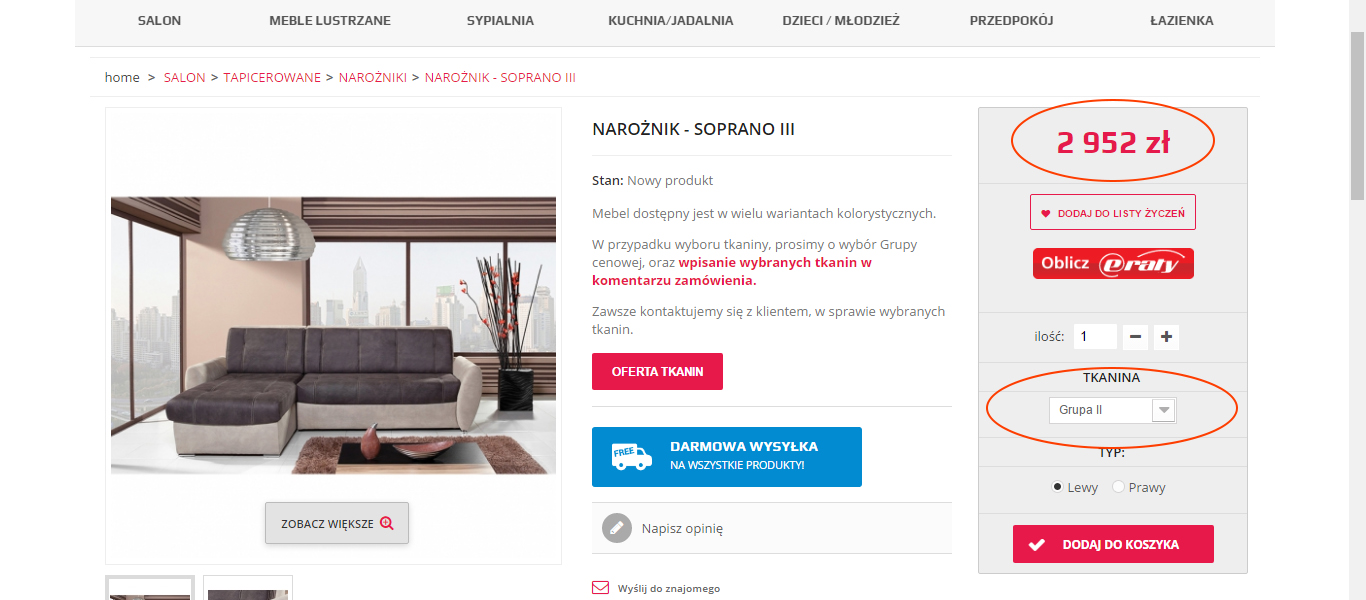Click the pencil icon beside Napisz opinię

tap(617, 528)
